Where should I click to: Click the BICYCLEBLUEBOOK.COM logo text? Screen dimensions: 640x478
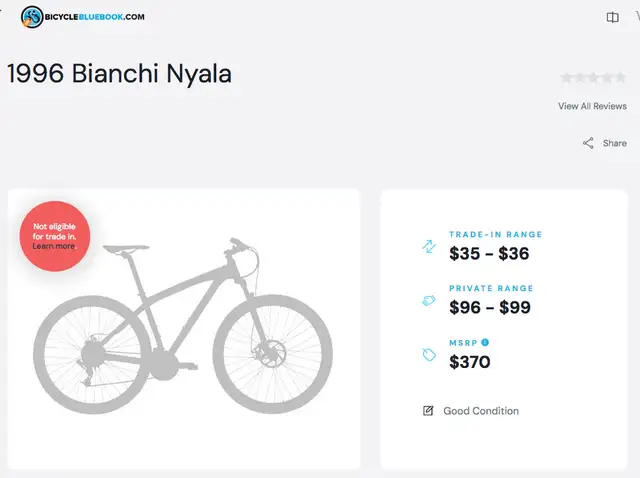(x=94, y=17)
